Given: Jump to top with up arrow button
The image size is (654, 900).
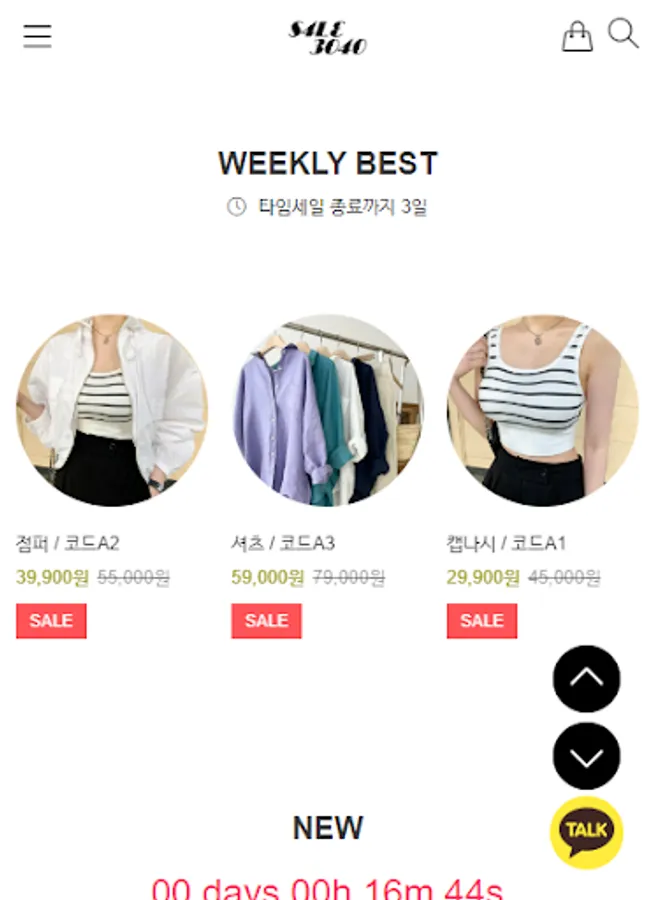Looking at the screenshot, I should [586, 678].
